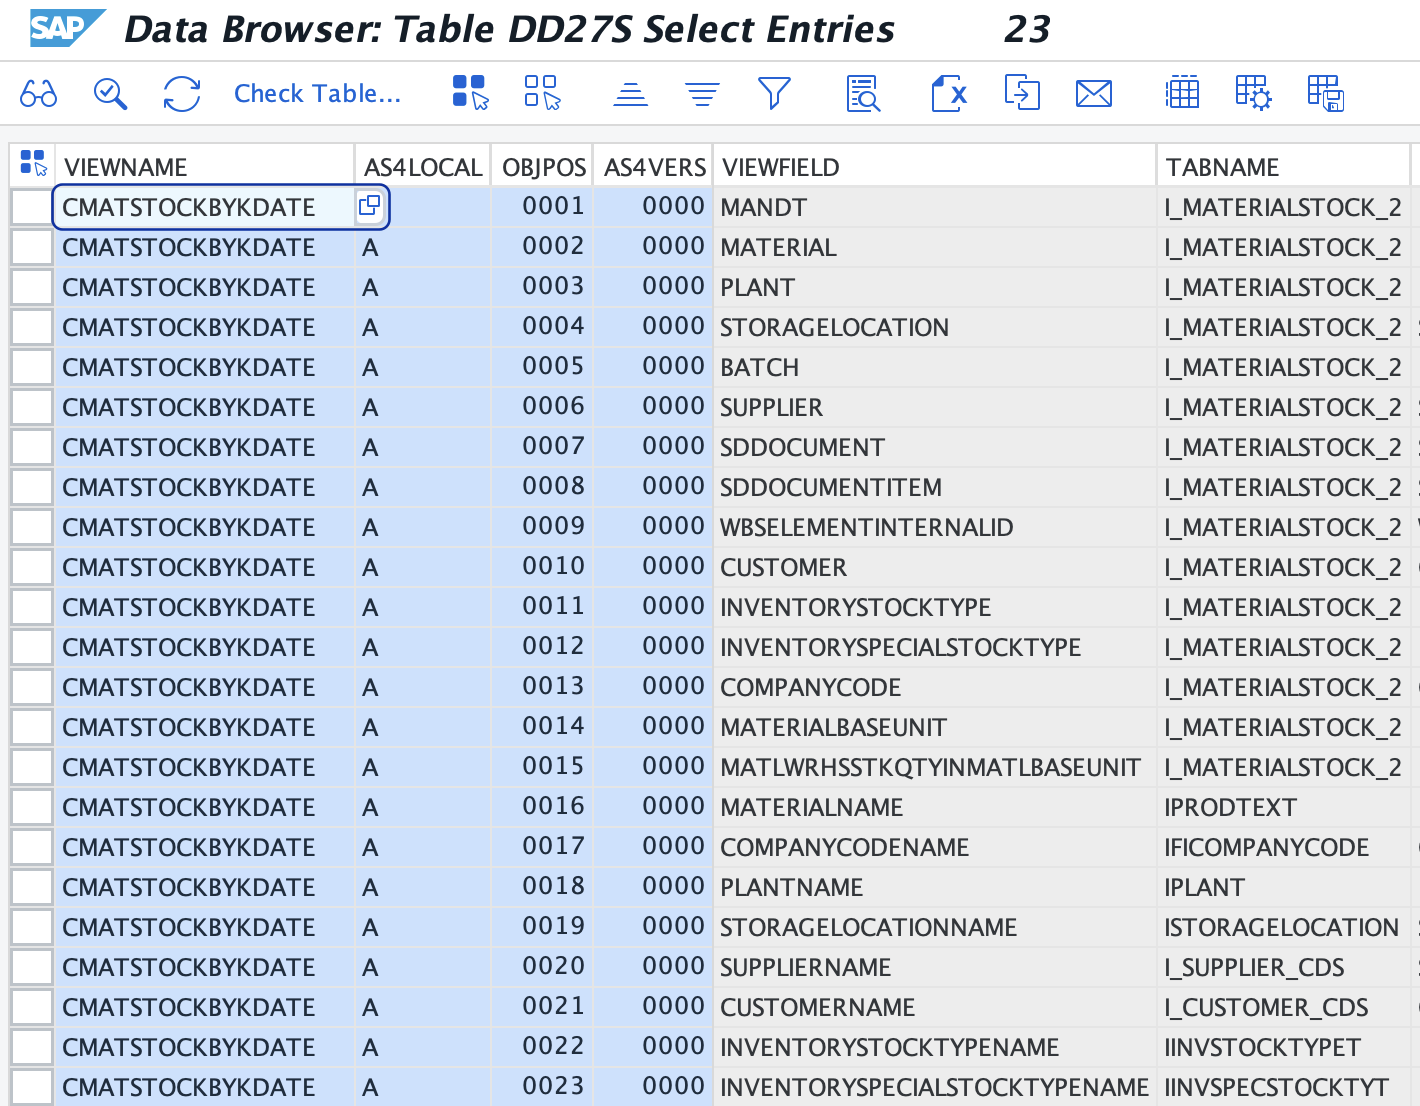Viewport: 1420px width, 1106px height.
Task: Select the AS4VERS column header
Action: coord(654,166)
